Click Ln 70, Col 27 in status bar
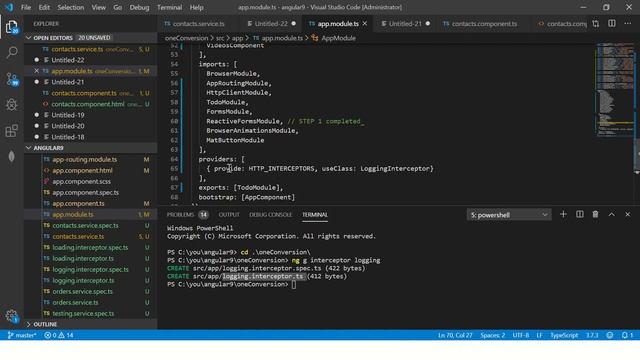 coord(455,335)
